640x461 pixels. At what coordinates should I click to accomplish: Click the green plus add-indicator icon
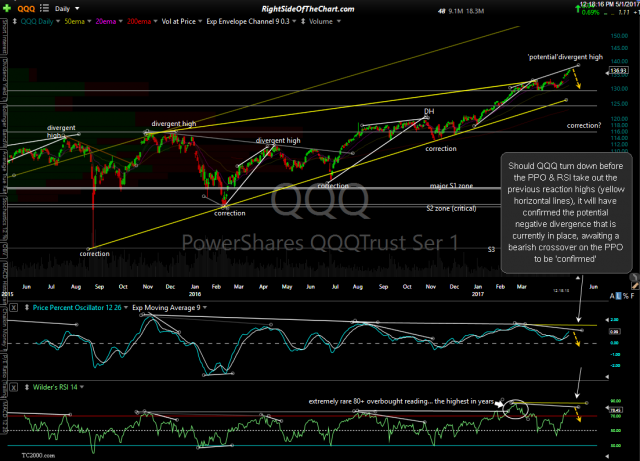tap(7, 8)
